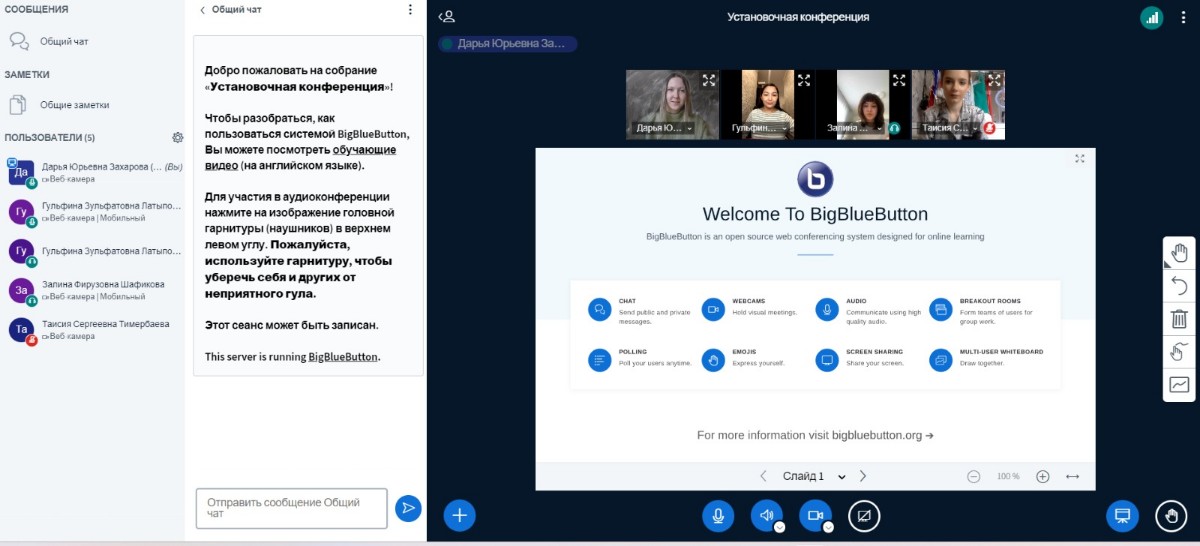Mute the microphone
Image resolution: width=1200 pixels, height=546 pixels.
[718, 515]
